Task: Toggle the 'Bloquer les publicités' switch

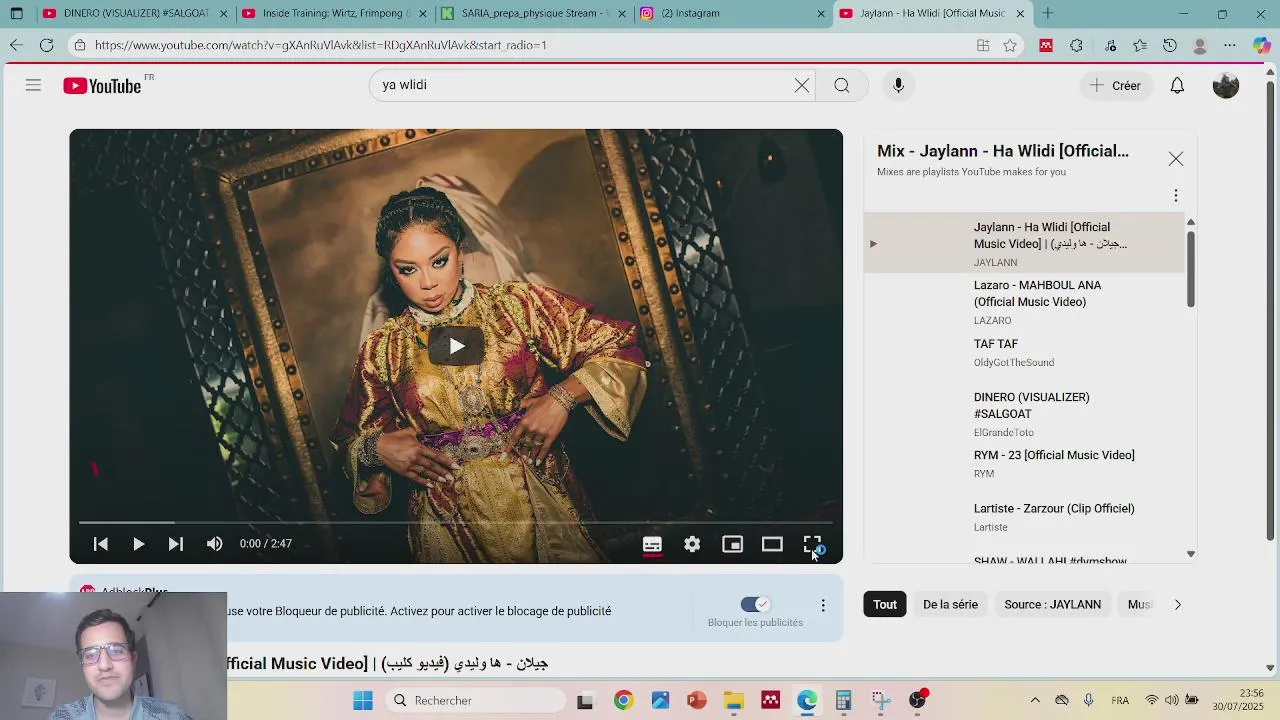Action: coord(755,604)
